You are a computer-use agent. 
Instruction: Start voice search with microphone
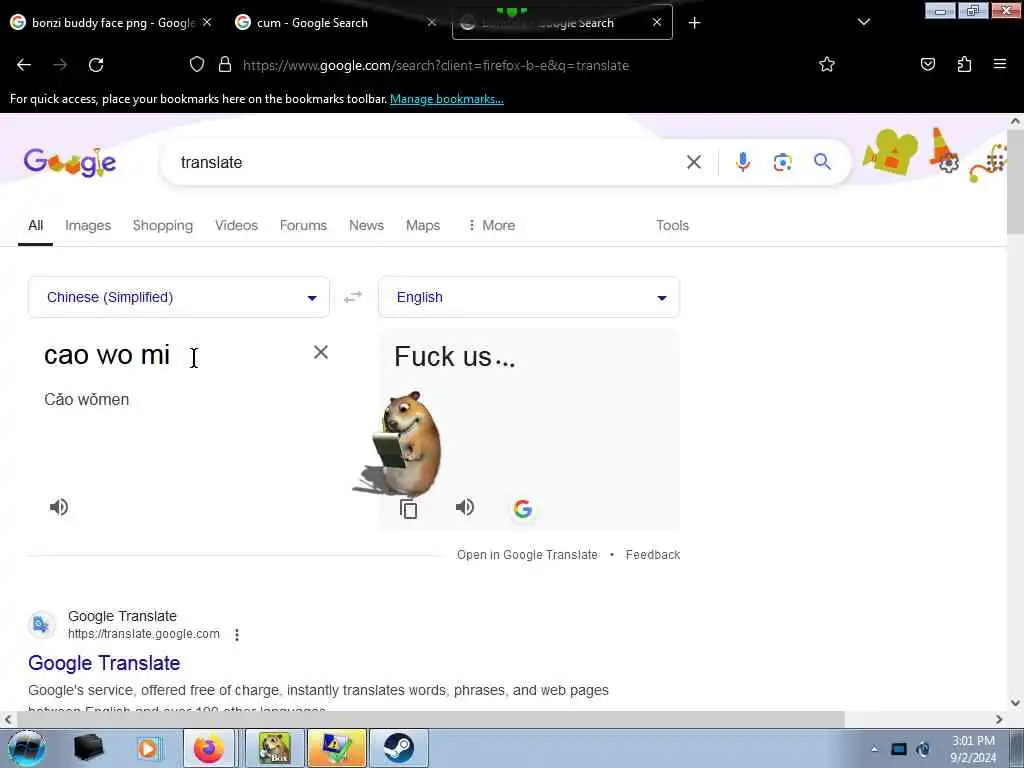pyautogui.click(x=743, y=162)
